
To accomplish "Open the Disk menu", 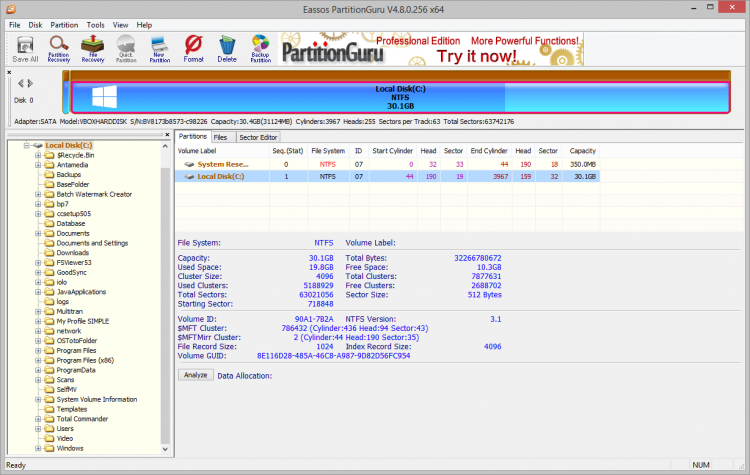I will (x=35, y=25).
